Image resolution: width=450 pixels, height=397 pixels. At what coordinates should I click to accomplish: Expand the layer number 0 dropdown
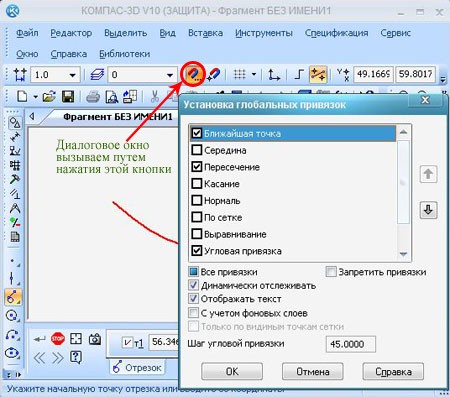[x=170, y=75]
